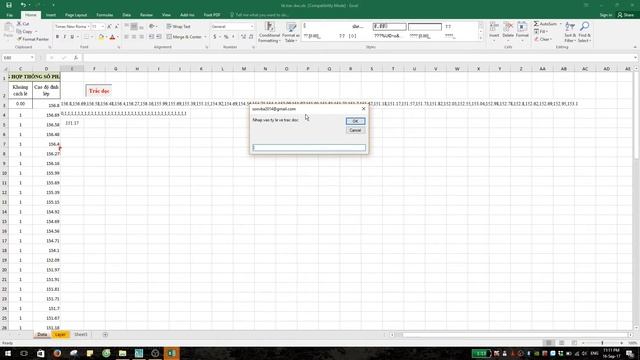This screenshot has width=640, height=360.
Task: Apply the yellow fill color
Action: pyautogui.click(x=101, y=37)
